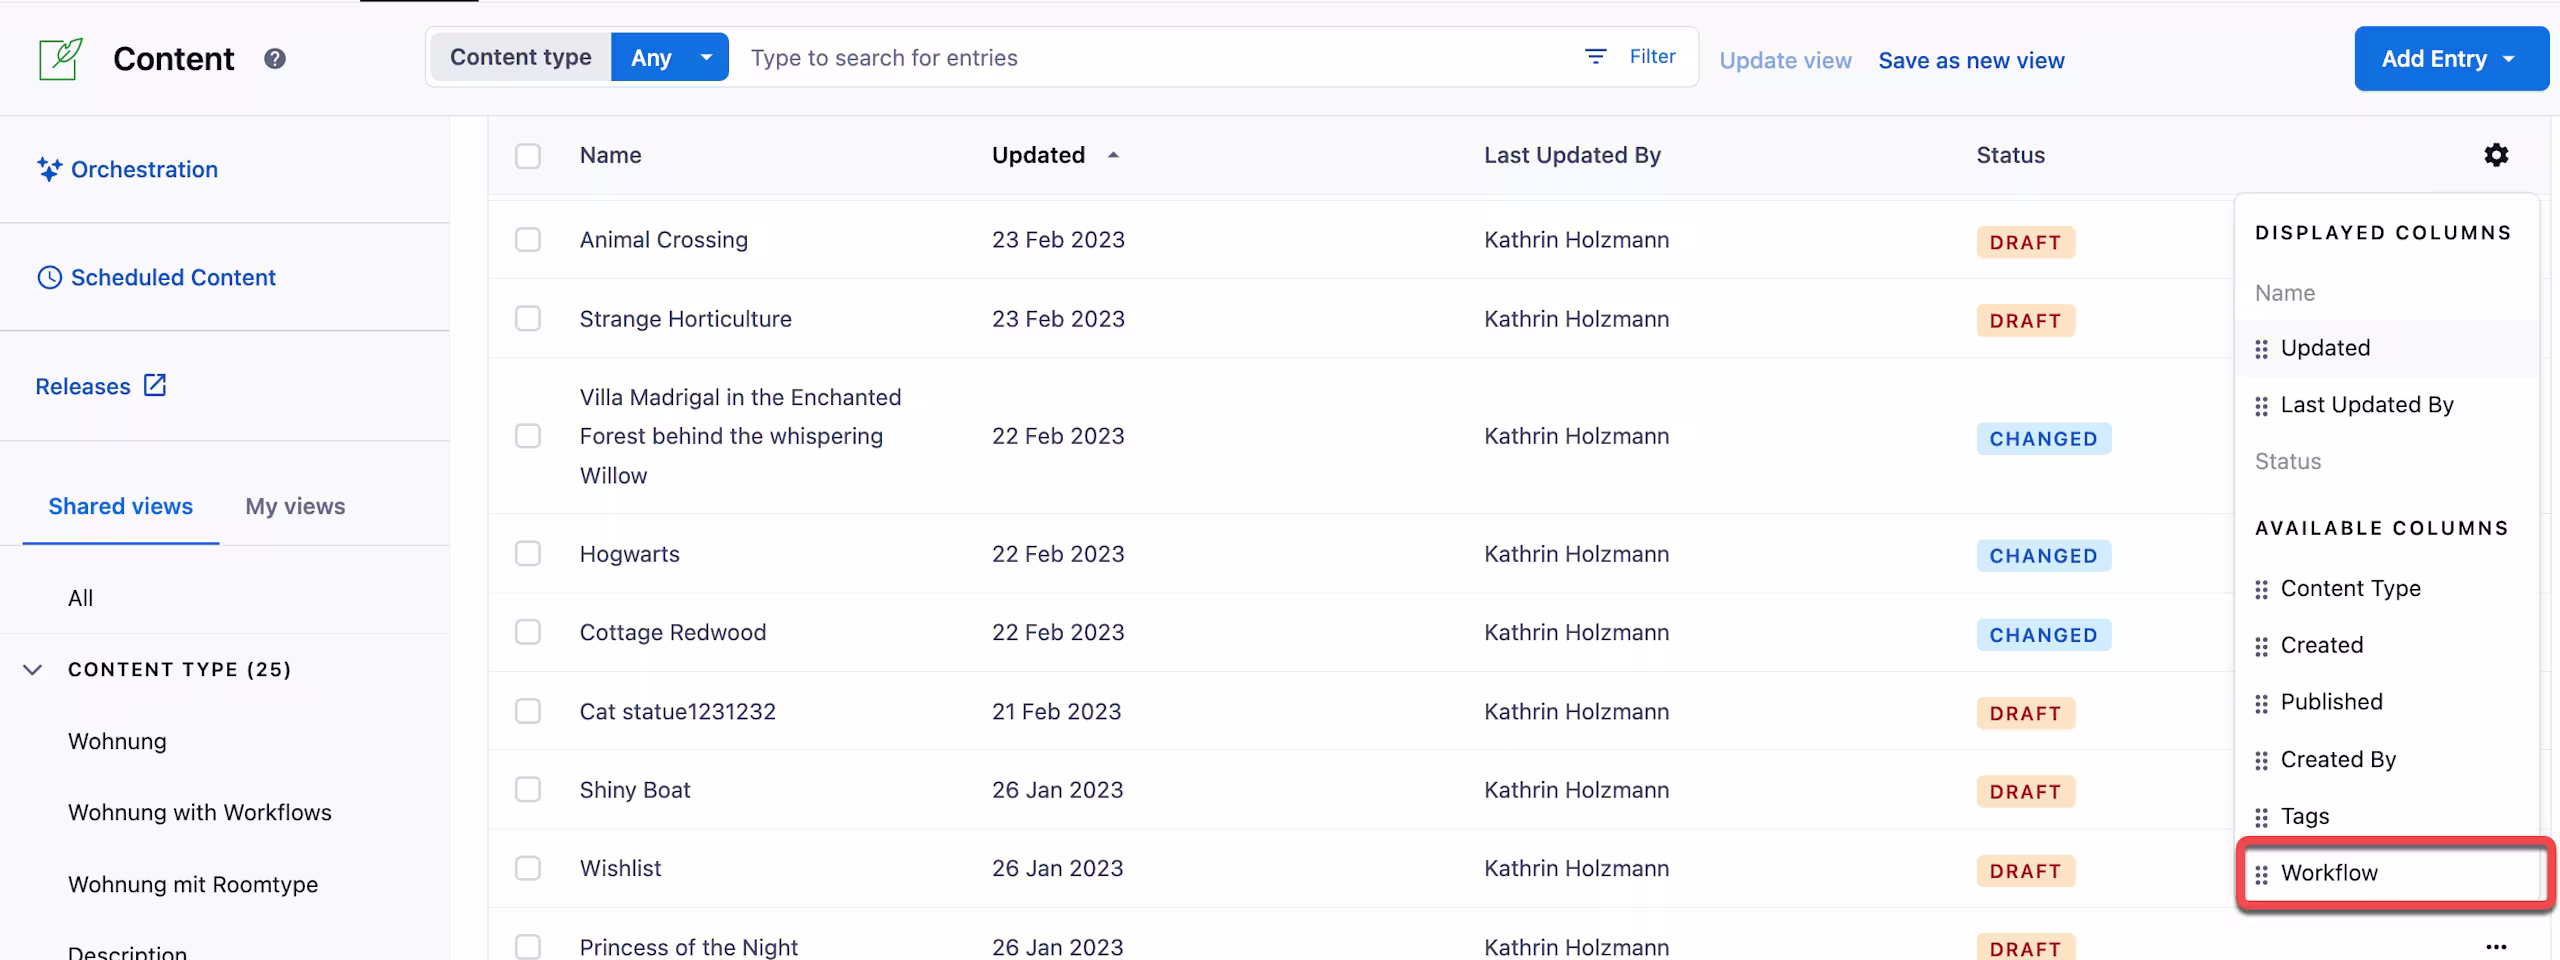Image resolution: width=2560 pixels, height=960 pixels.
Task: Grab the Created column drag handle
Action: [x=2262, y=647]
